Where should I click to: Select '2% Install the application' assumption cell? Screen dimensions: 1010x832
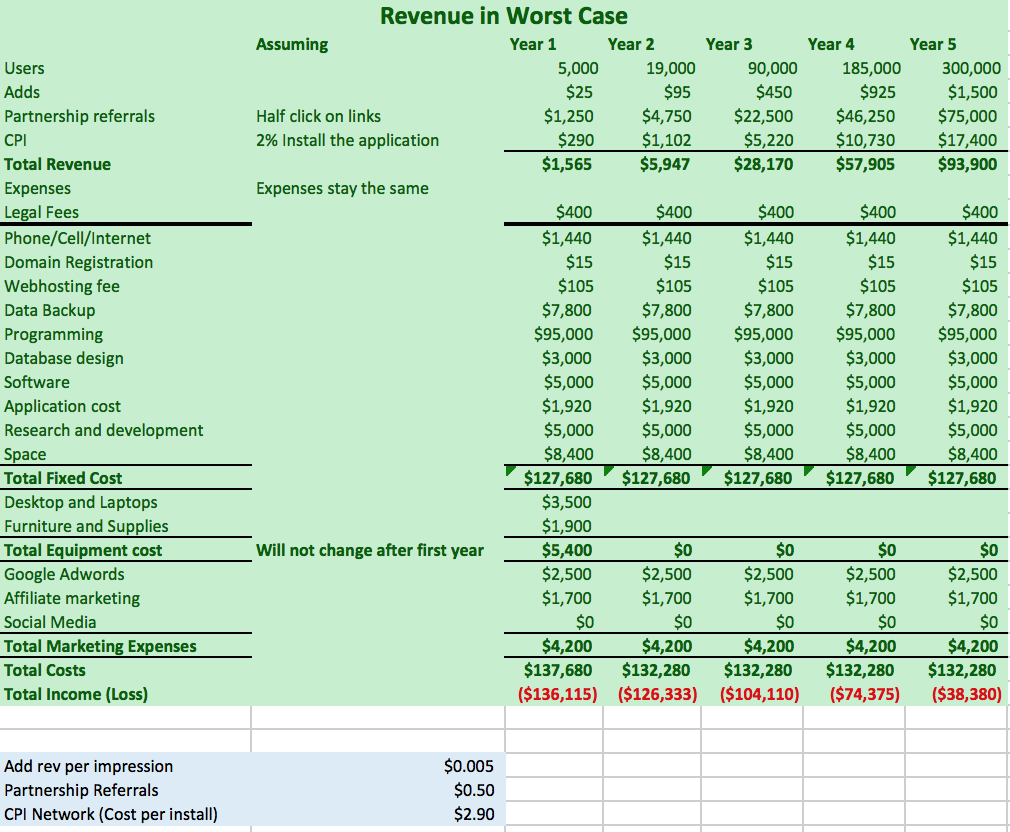pos(347,140)
